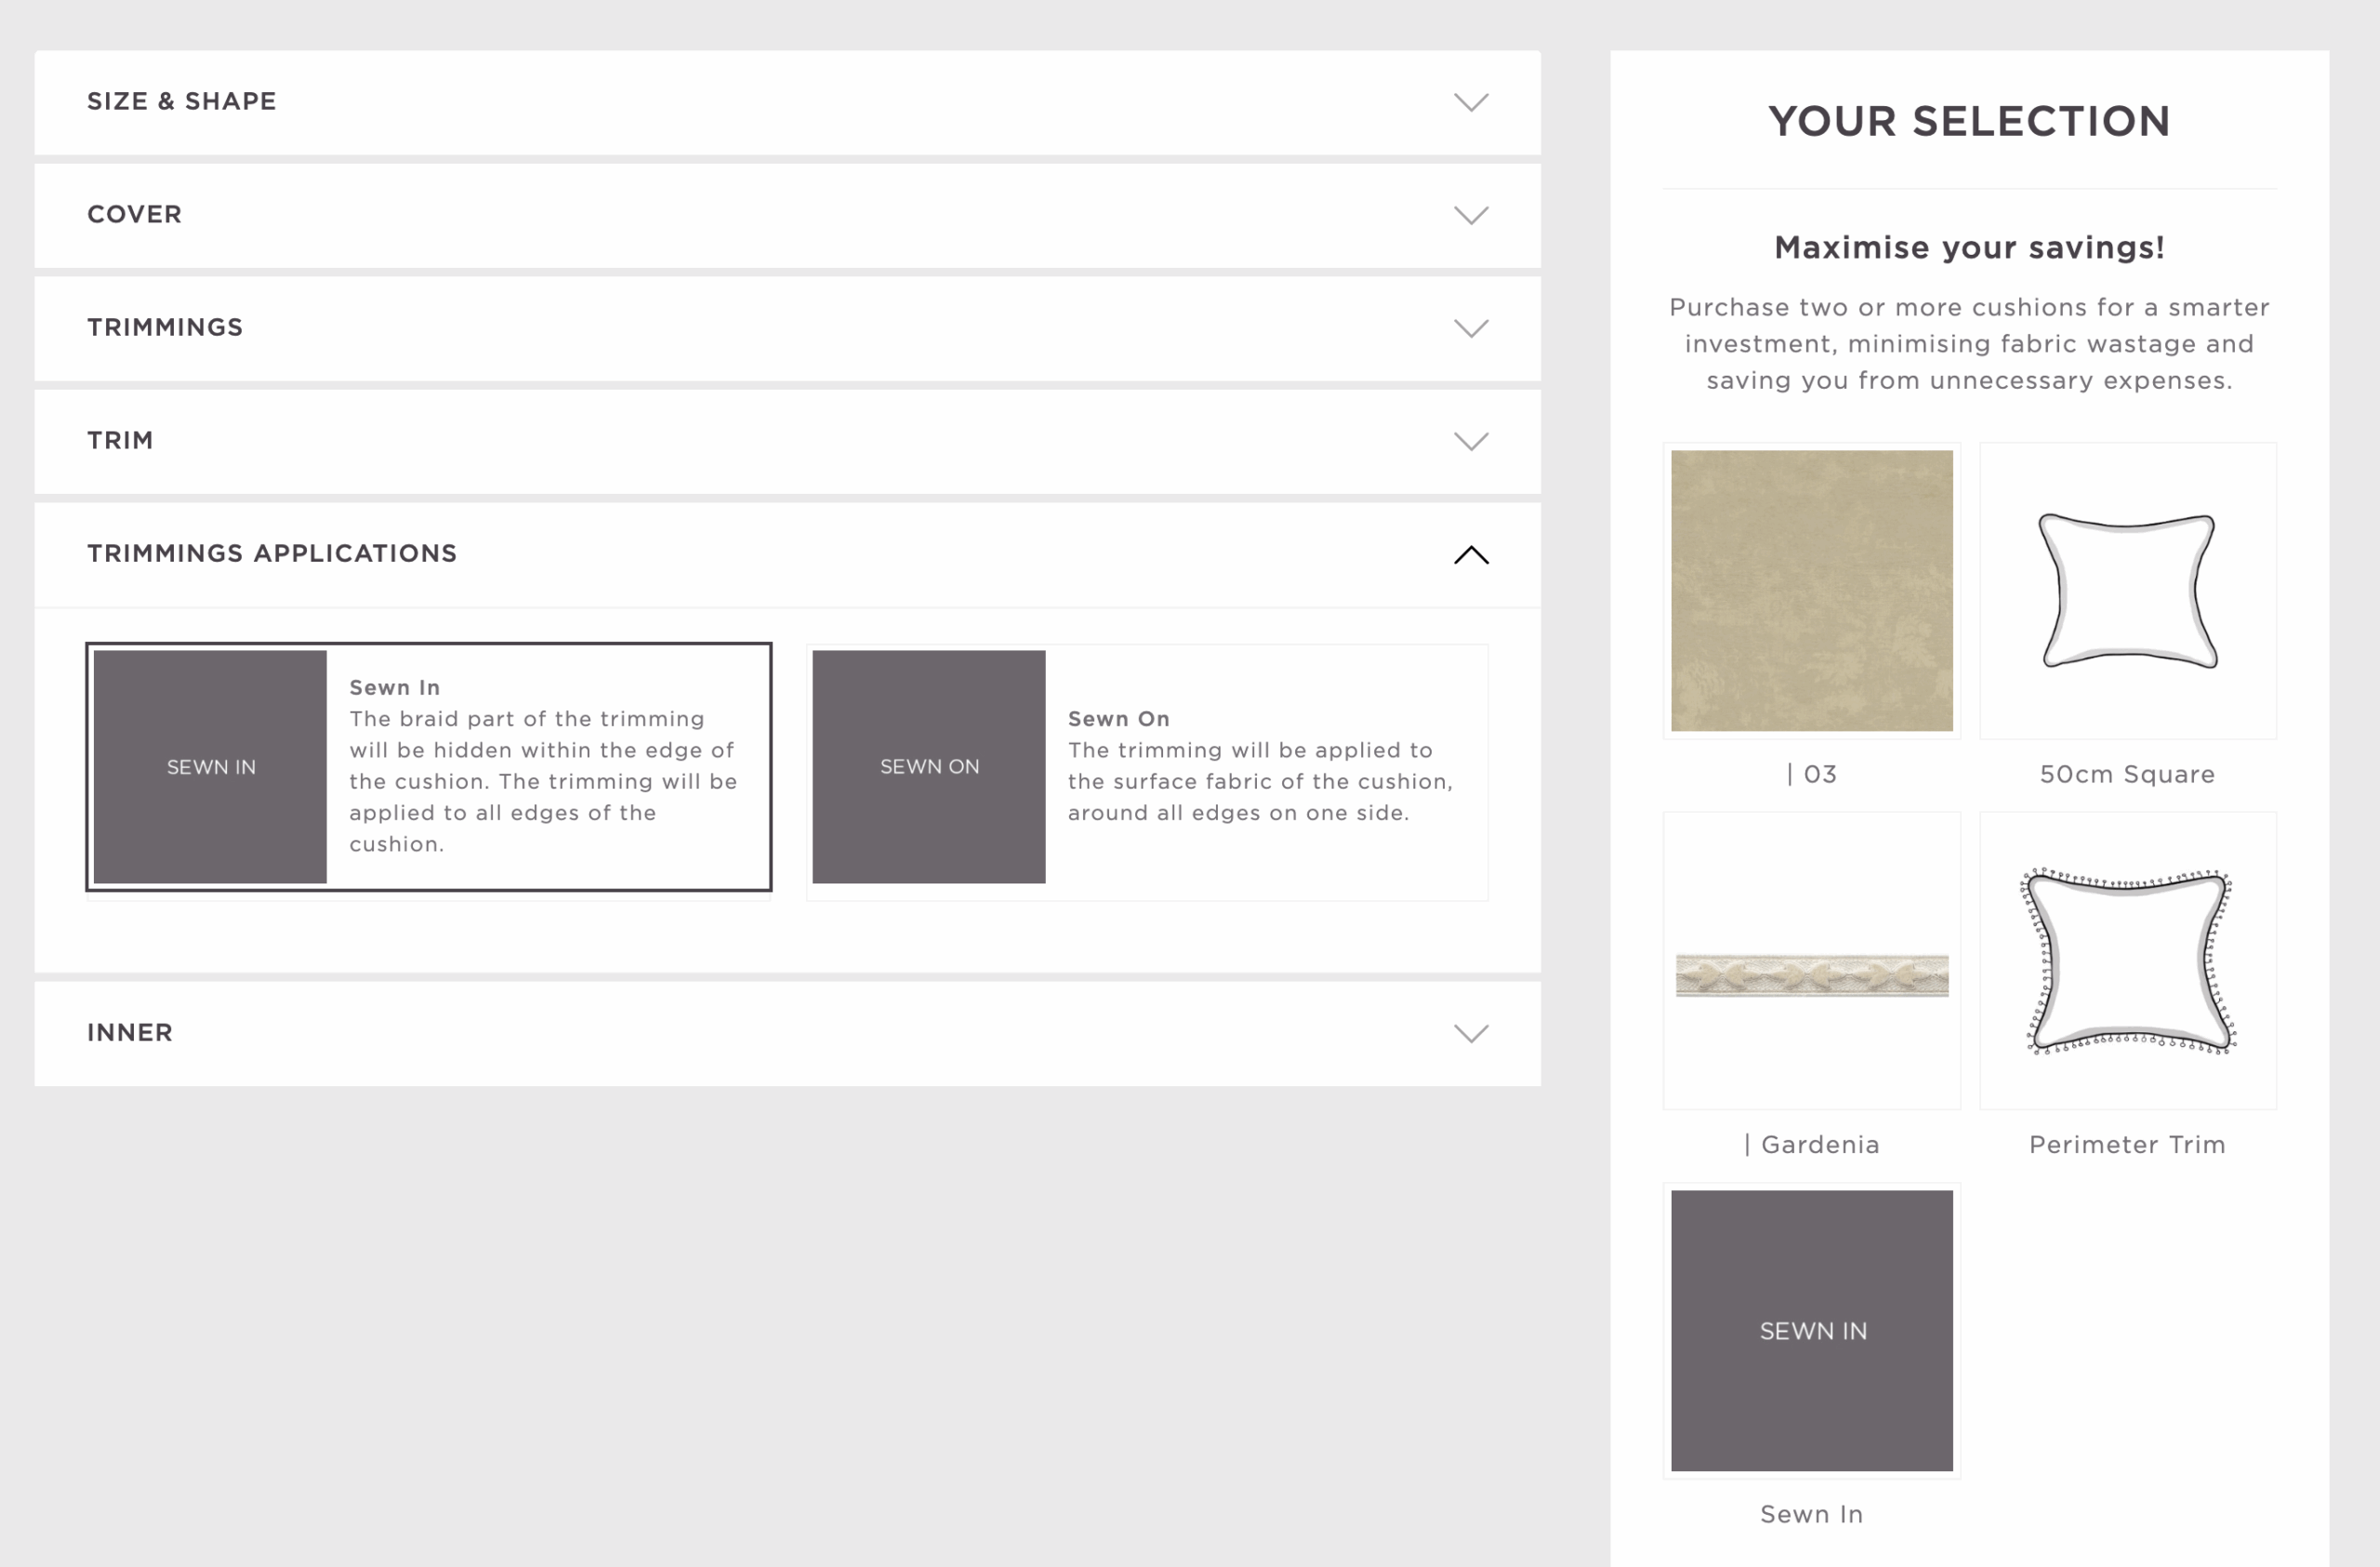Click the SEWN ON grey tile
2380x1567 pixels.
(928, 767)
